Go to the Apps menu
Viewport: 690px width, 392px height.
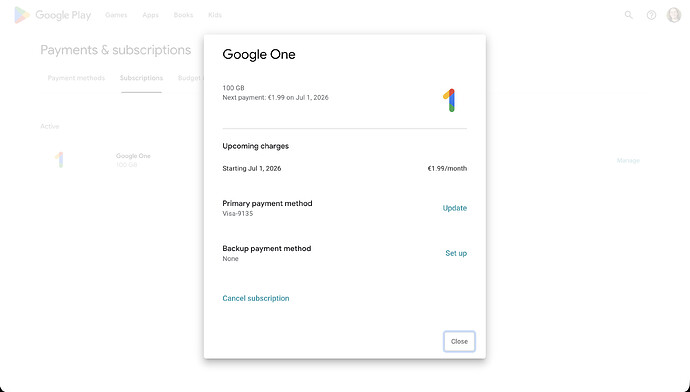tap(150, 15)
